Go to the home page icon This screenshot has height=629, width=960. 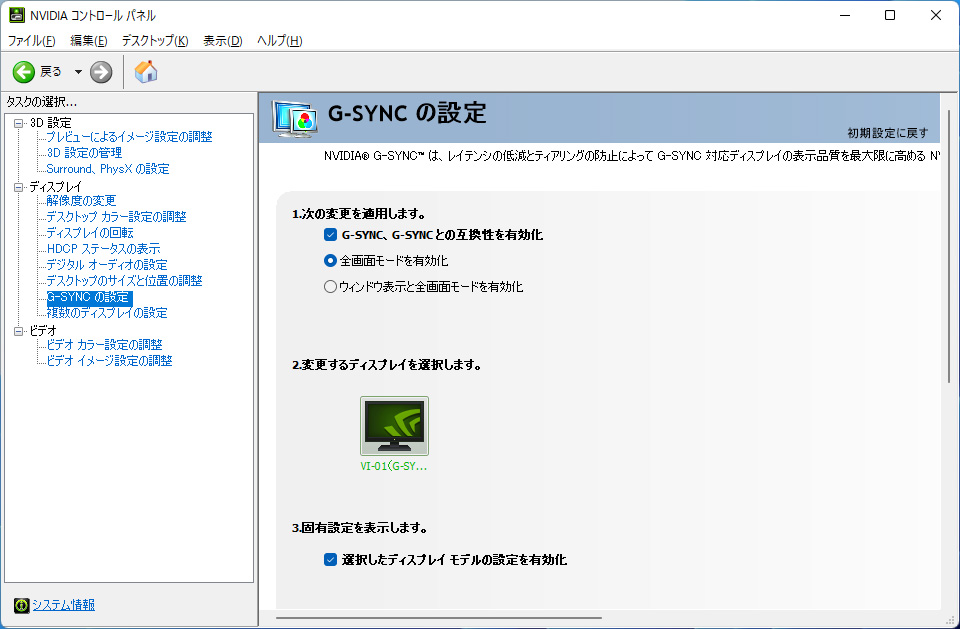(x=146, y=72)
